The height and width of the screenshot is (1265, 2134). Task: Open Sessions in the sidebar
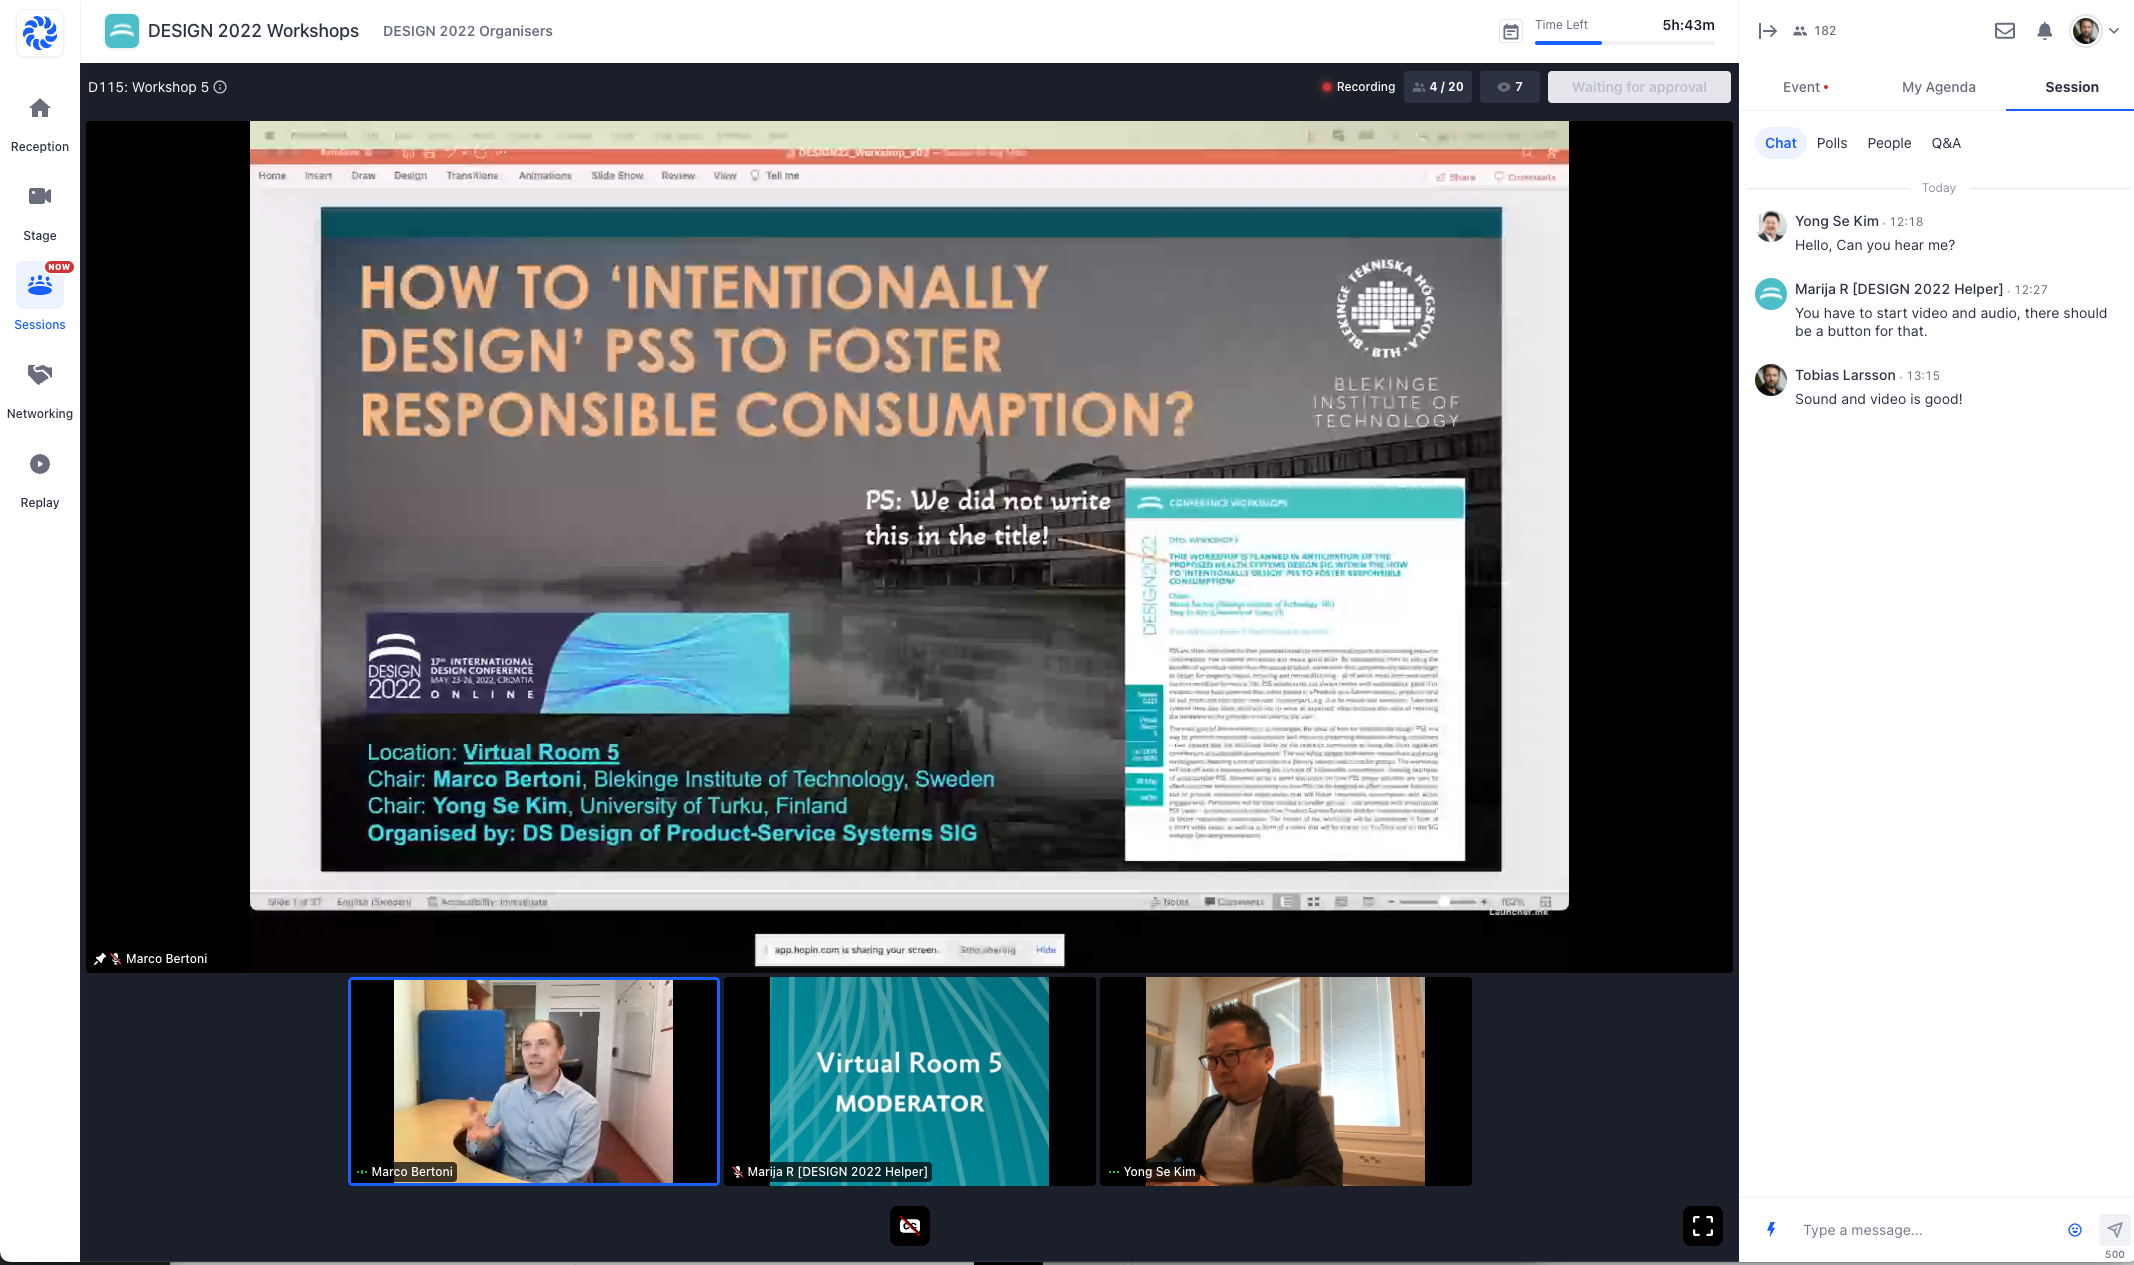pyautogui.click(x=40, y=298)
